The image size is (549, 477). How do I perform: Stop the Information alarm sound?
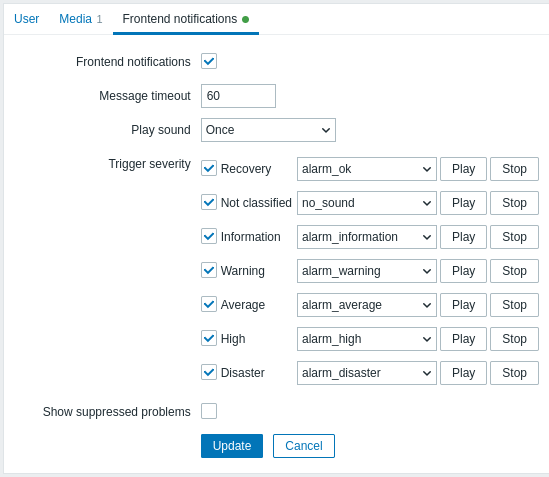tap(514, 237)
